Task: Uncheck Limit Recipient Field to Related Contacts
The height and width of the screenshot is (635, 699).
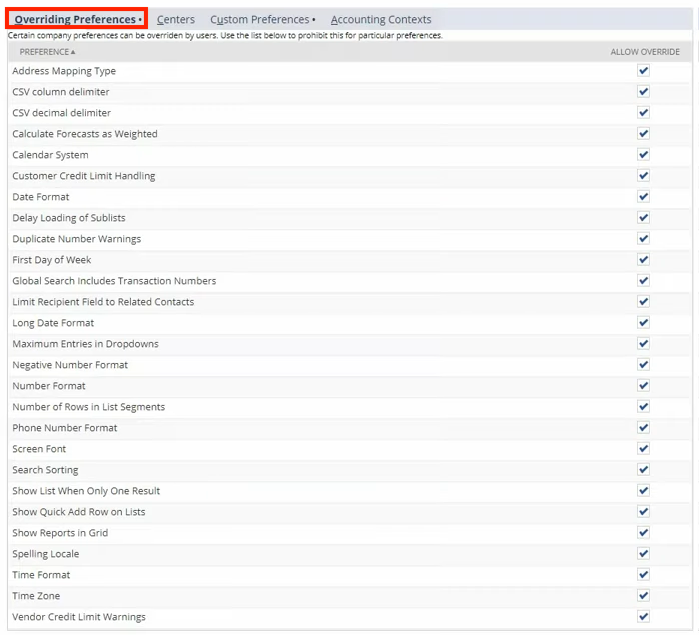Action: (643, 301)
